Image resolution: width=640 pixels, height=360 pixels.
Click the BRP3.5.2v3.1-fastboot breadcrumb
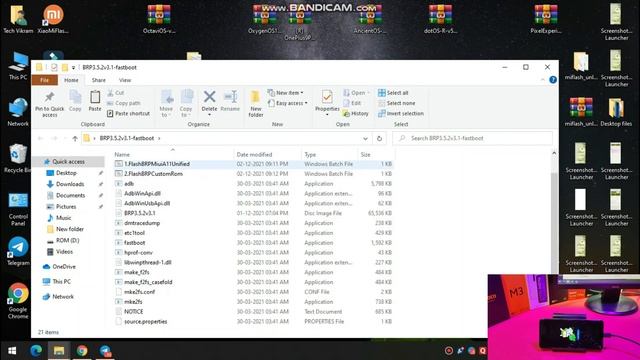coord(127,138)
